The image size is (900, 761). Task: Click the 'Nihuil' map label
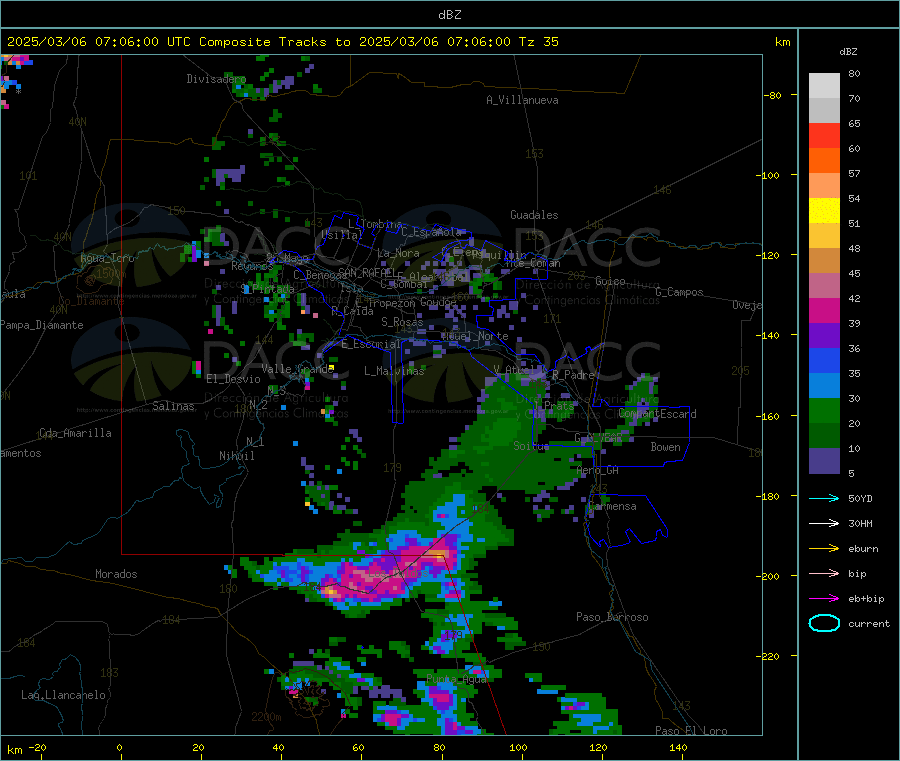pyautogui.click(x=236, y=456)
